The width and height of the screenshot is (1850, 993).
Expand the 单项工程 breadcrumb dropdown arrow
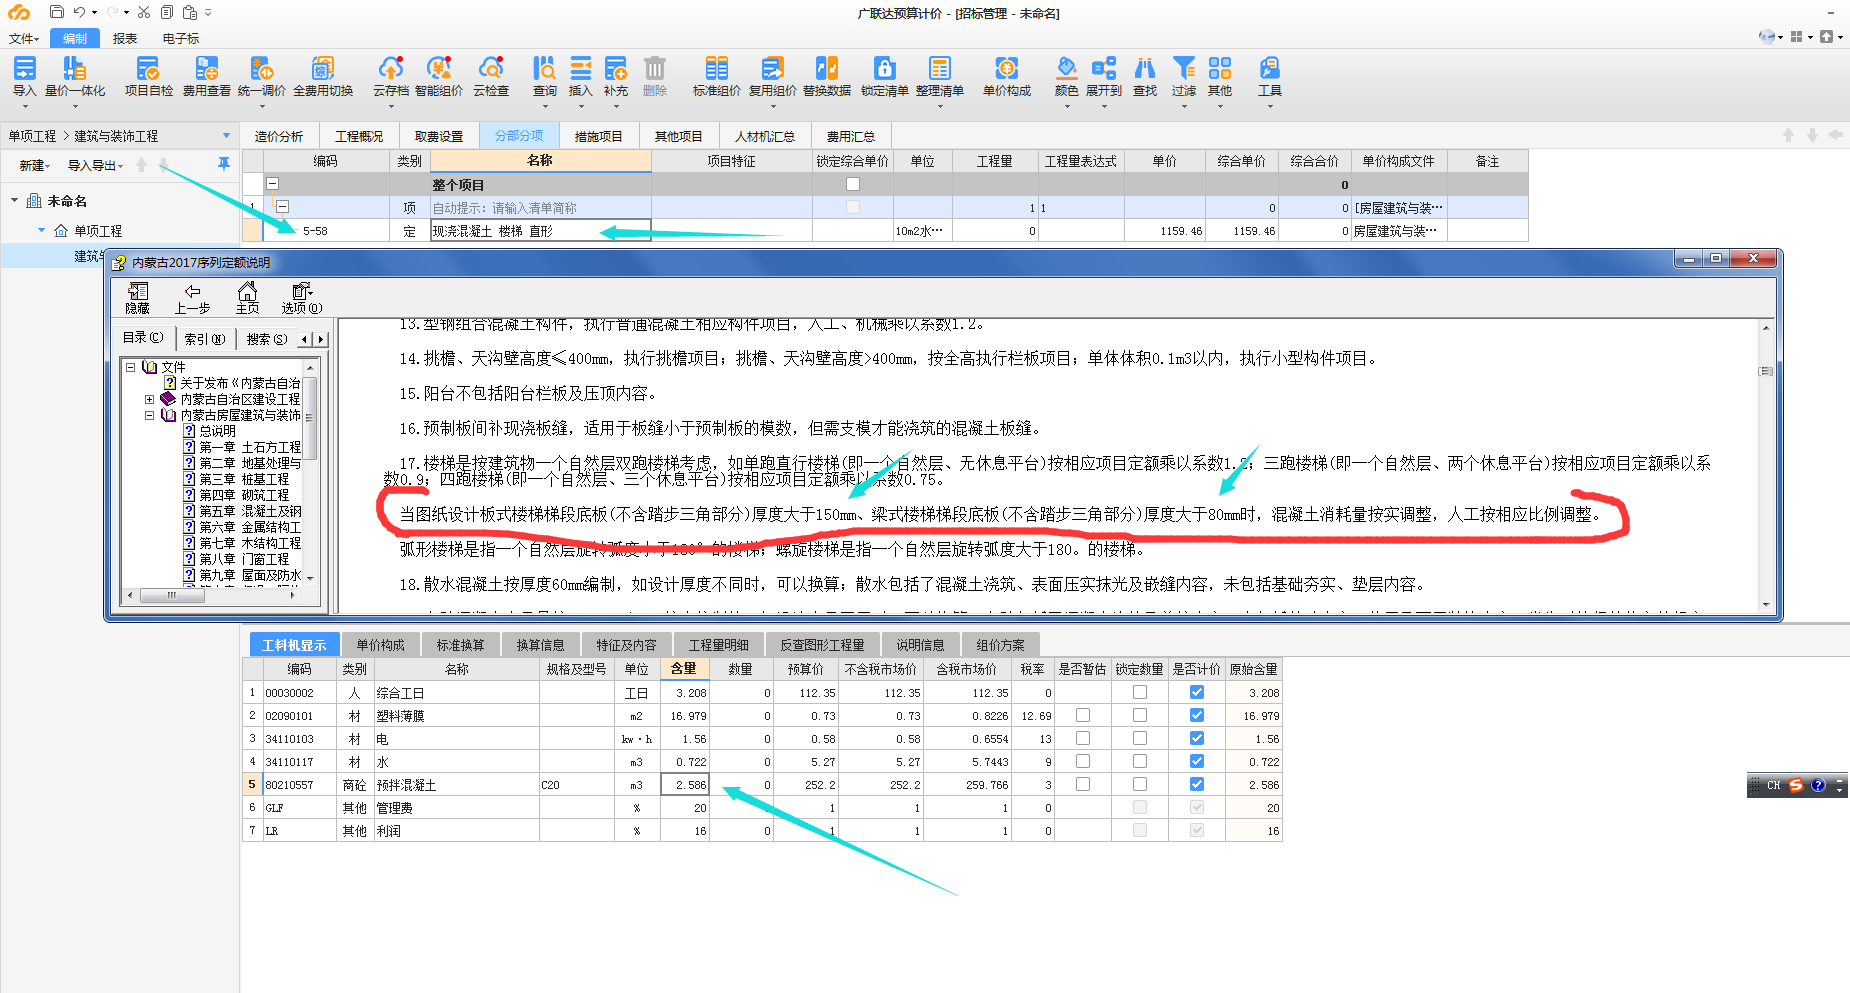226,136
